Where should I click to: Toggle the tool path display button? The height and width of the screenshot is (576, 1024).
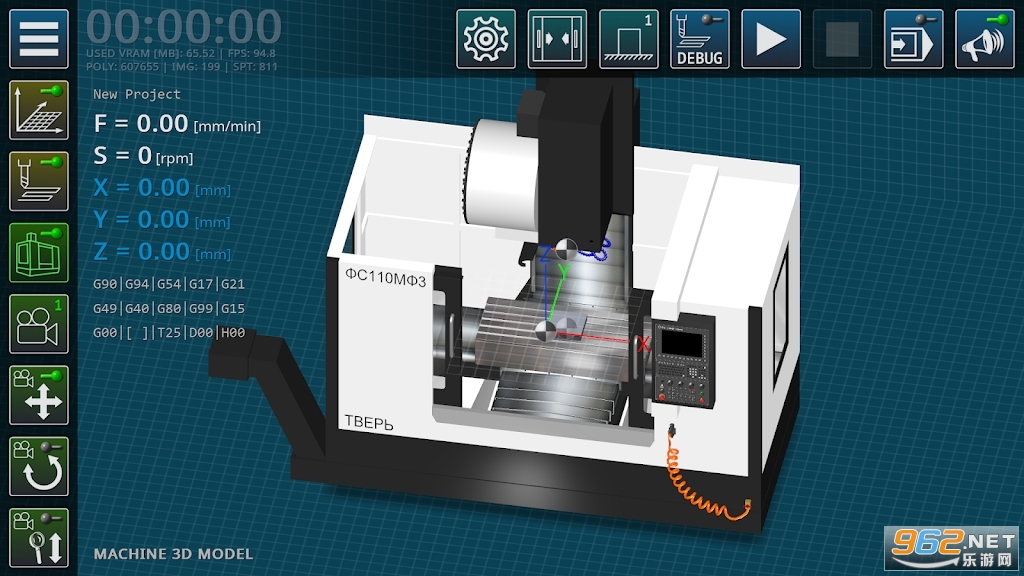coord(39,182)
